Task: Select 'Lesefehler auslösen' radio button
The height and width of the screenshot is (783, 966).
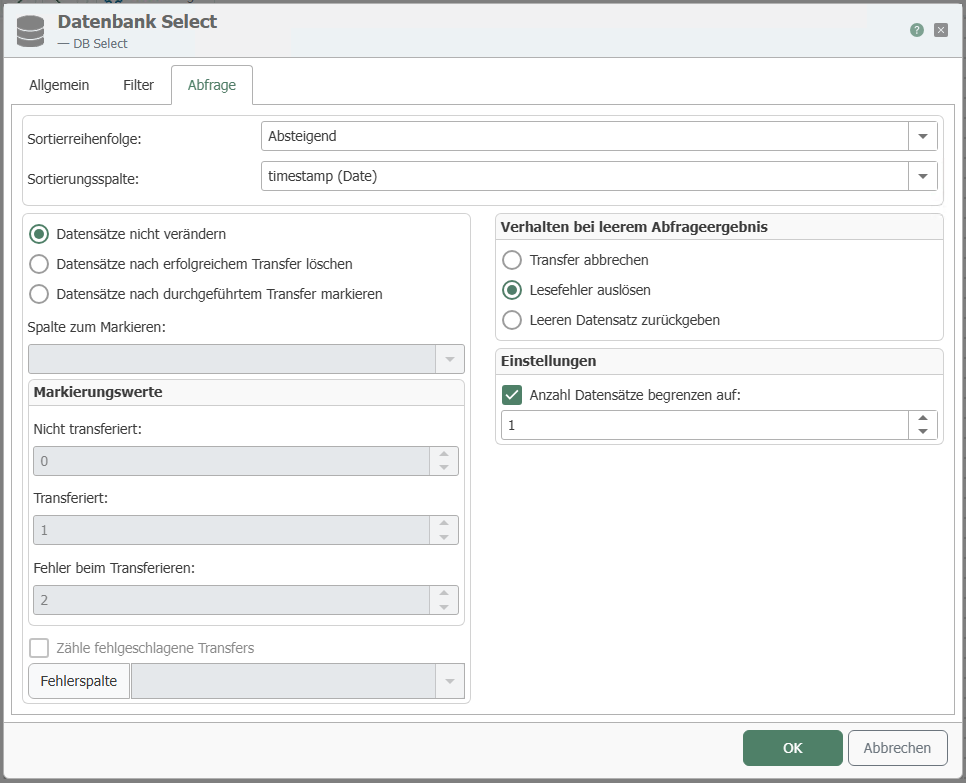Action: coord(512,290)
